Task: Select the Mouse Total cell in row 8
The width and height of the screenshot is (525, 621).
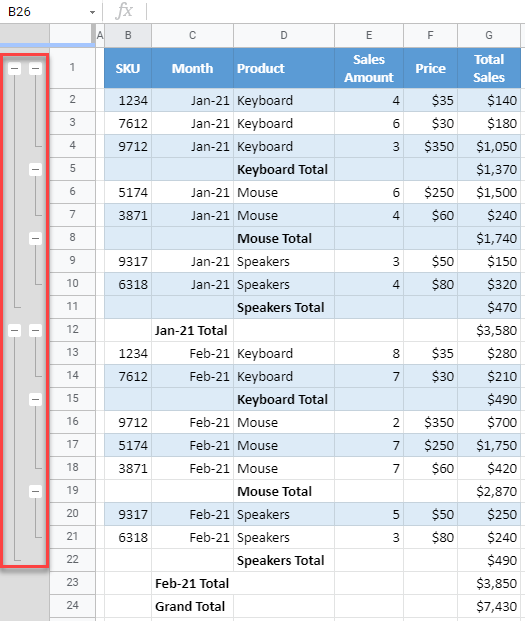Action: tap(284, 238)
